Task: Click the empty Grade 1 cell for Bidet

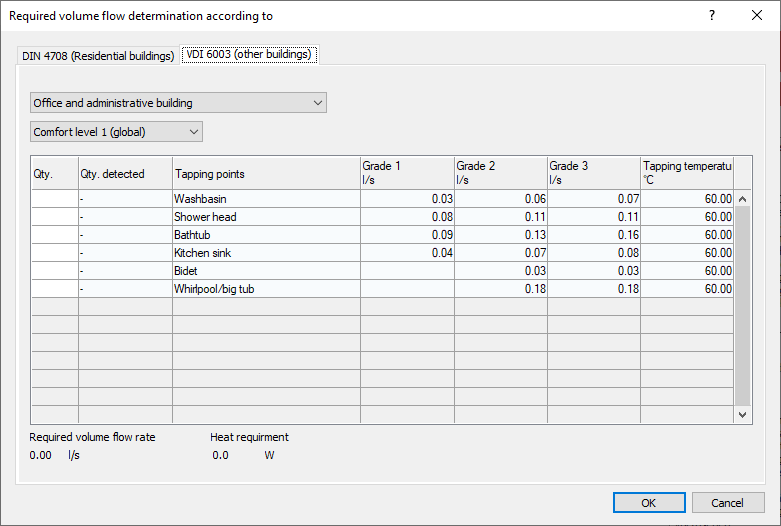Action: pos(407,270)
